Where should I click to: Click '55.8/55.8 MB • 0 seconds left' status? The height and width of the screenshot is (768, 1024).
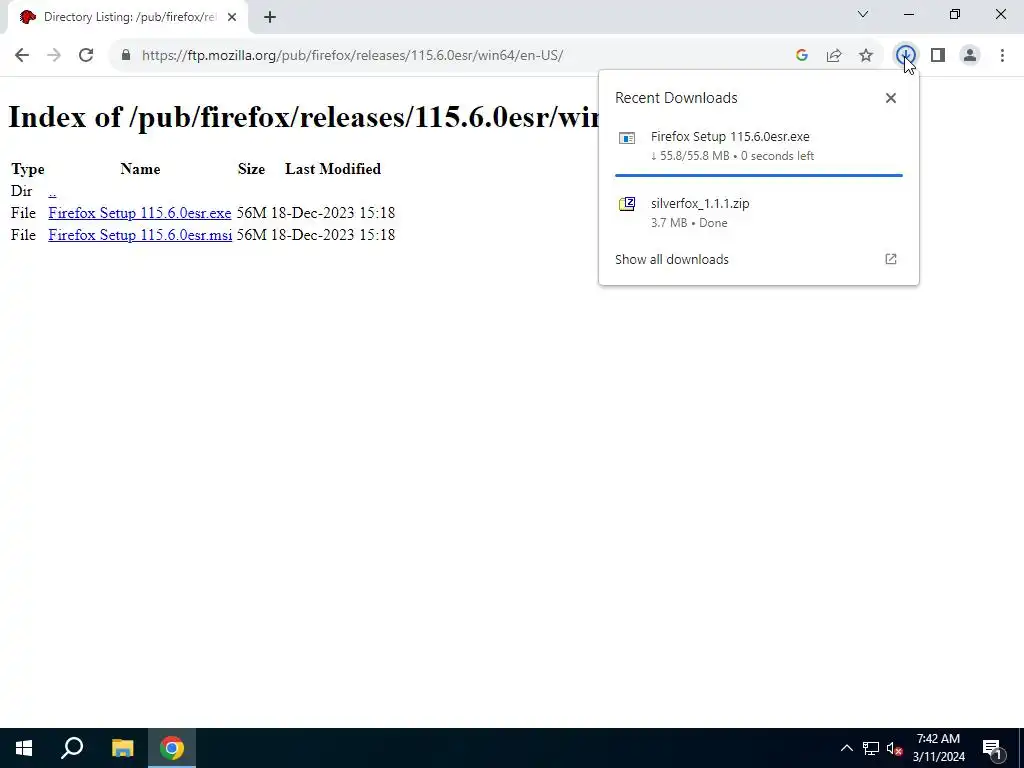tap(733, 156)
